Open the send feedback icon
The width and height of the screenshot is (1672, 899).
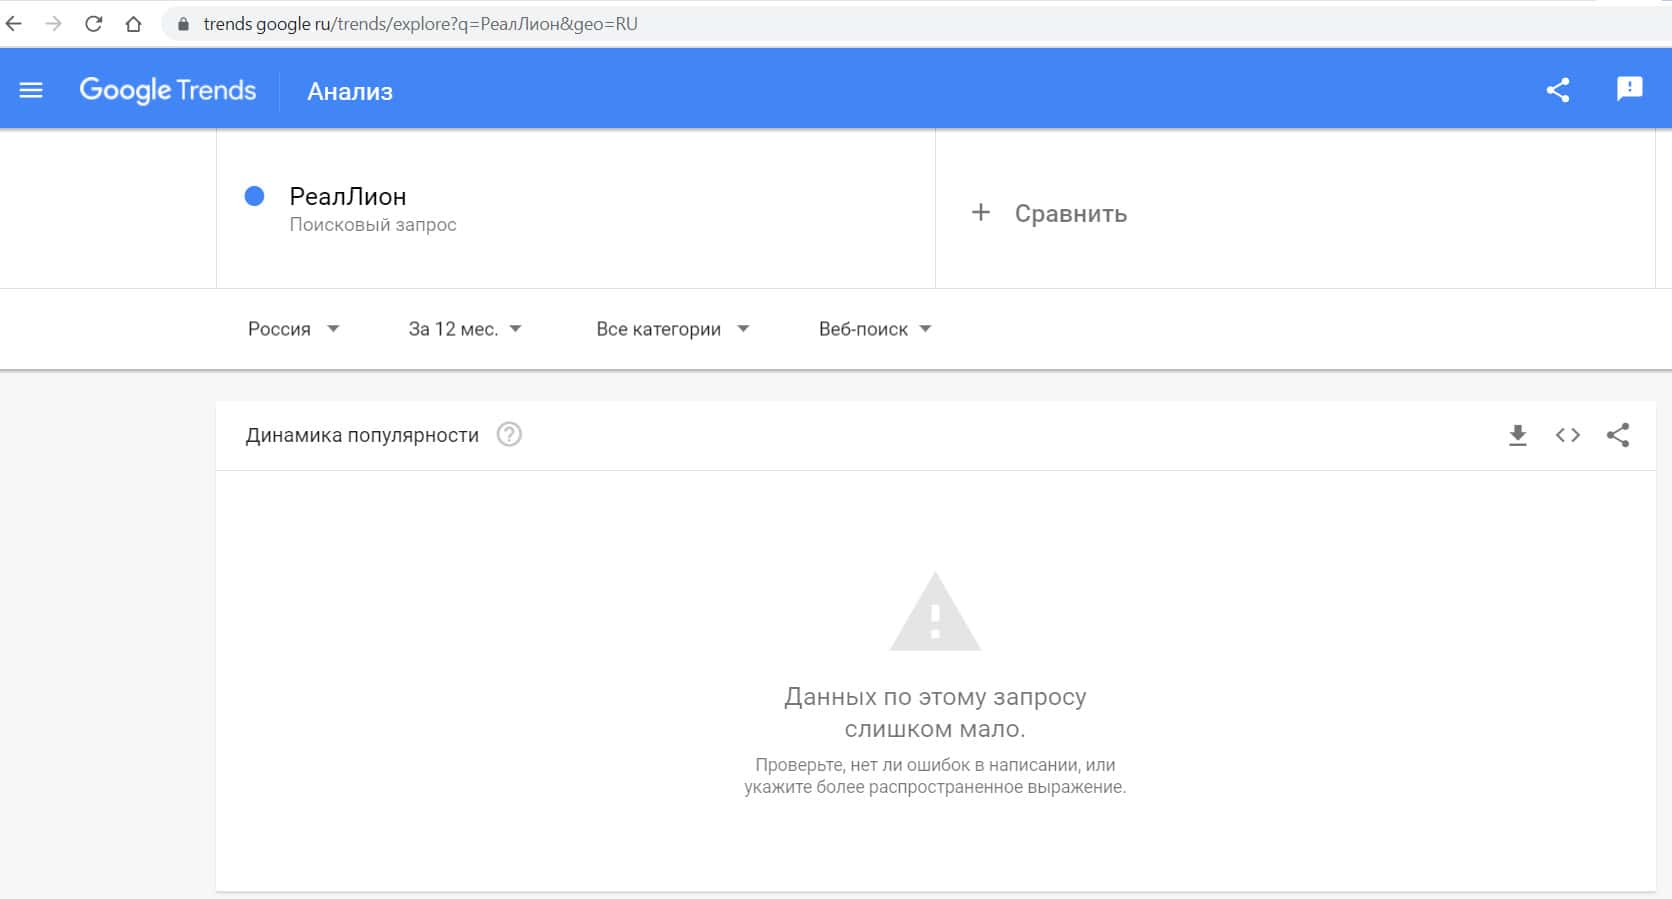click(x=1629, y=89)
